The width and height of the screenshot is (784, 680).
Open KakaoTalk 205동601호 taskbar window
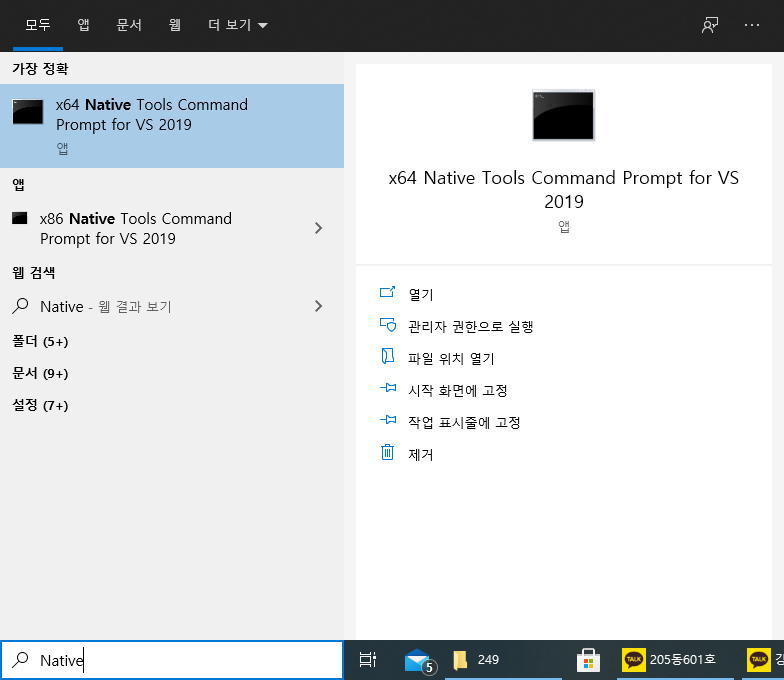(678, 660)
